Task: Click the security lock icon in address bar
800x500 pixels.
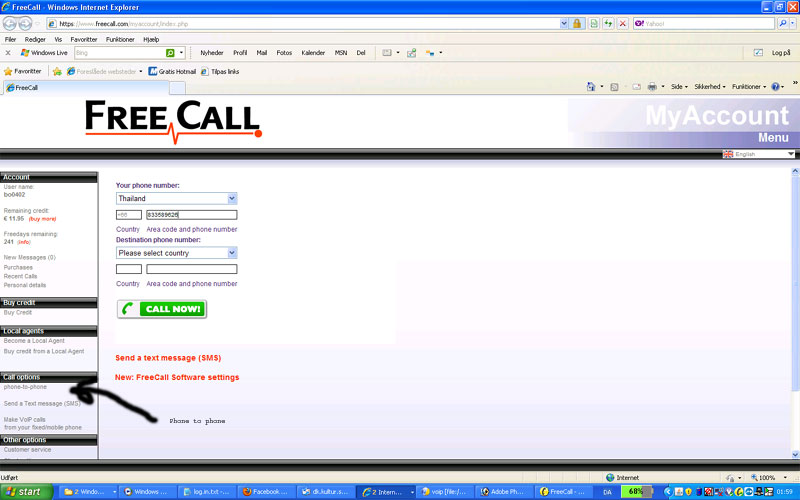Action: (577, 23)
